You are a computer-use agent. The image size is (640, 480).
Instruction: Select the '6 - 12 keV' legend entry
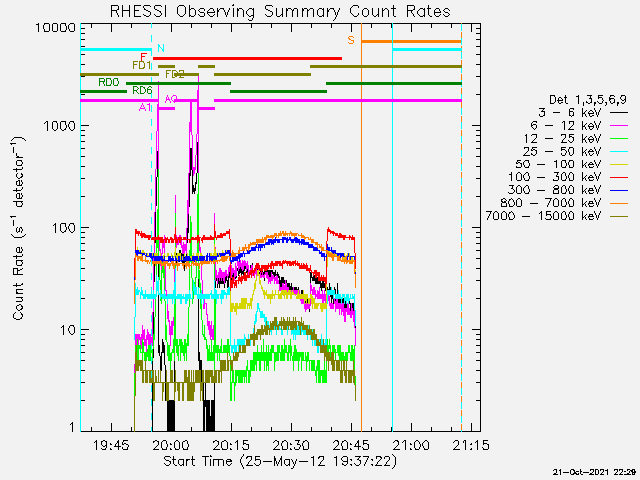(x=580, y=125)
